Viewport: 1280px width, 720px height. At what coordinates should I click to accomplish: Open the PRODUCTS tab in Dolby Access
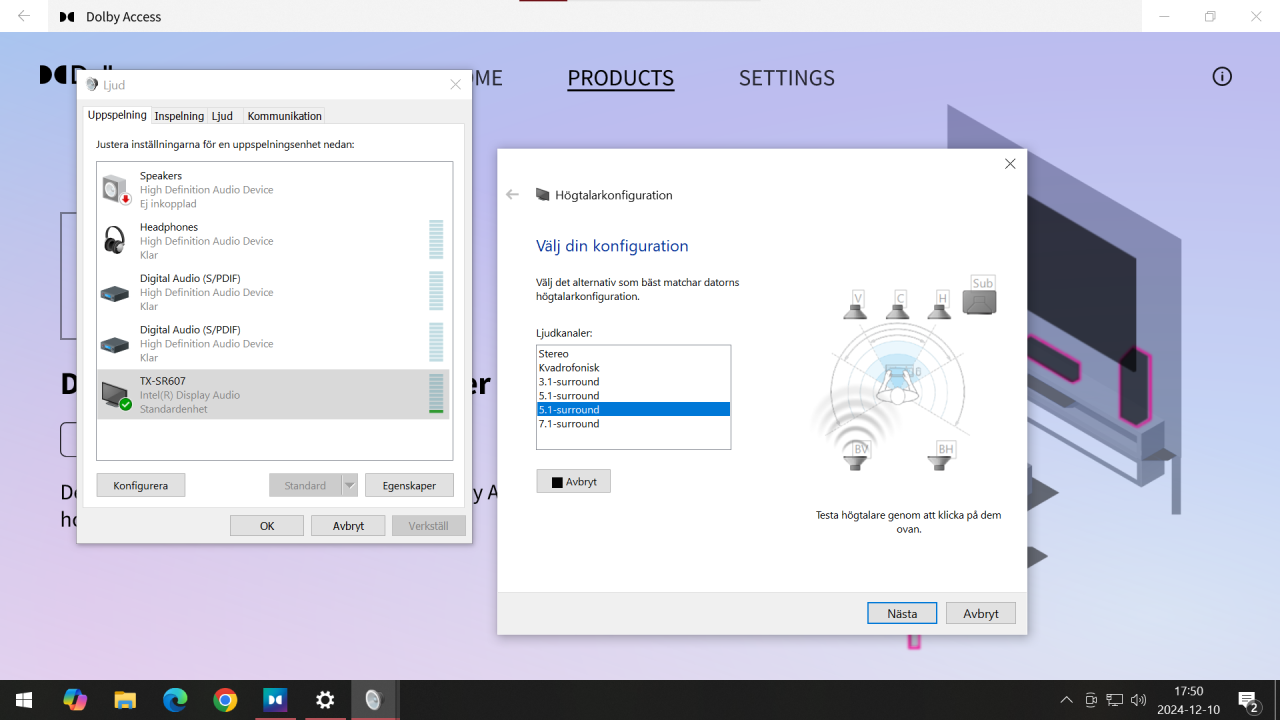coord(620,78)
